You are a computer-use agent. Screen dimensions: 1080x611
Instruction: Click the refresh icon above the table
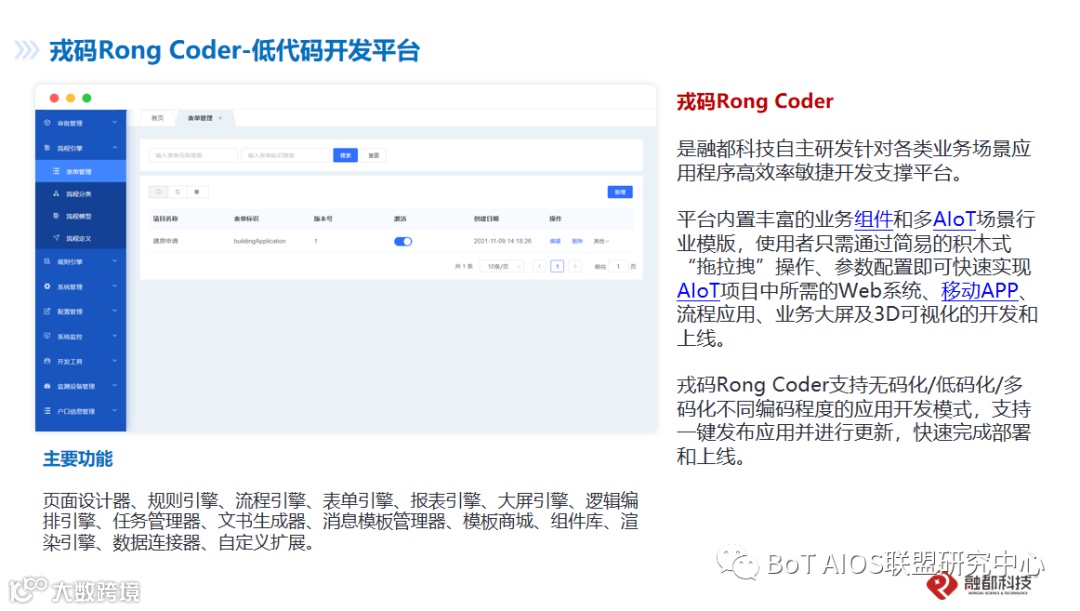178,192
